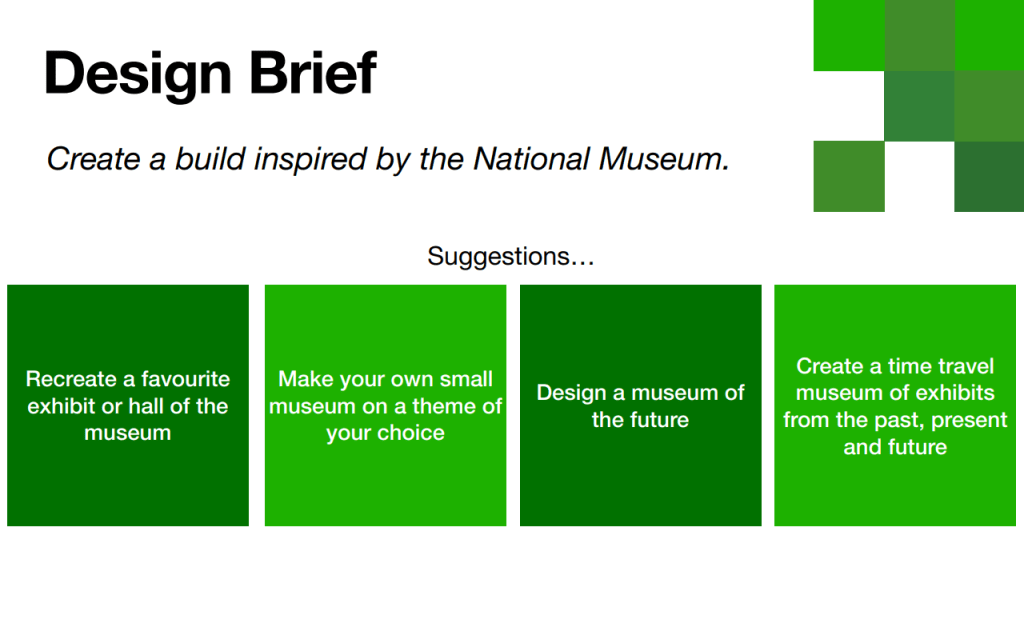Click the 'Suggestions…' label

pos(511,257)
